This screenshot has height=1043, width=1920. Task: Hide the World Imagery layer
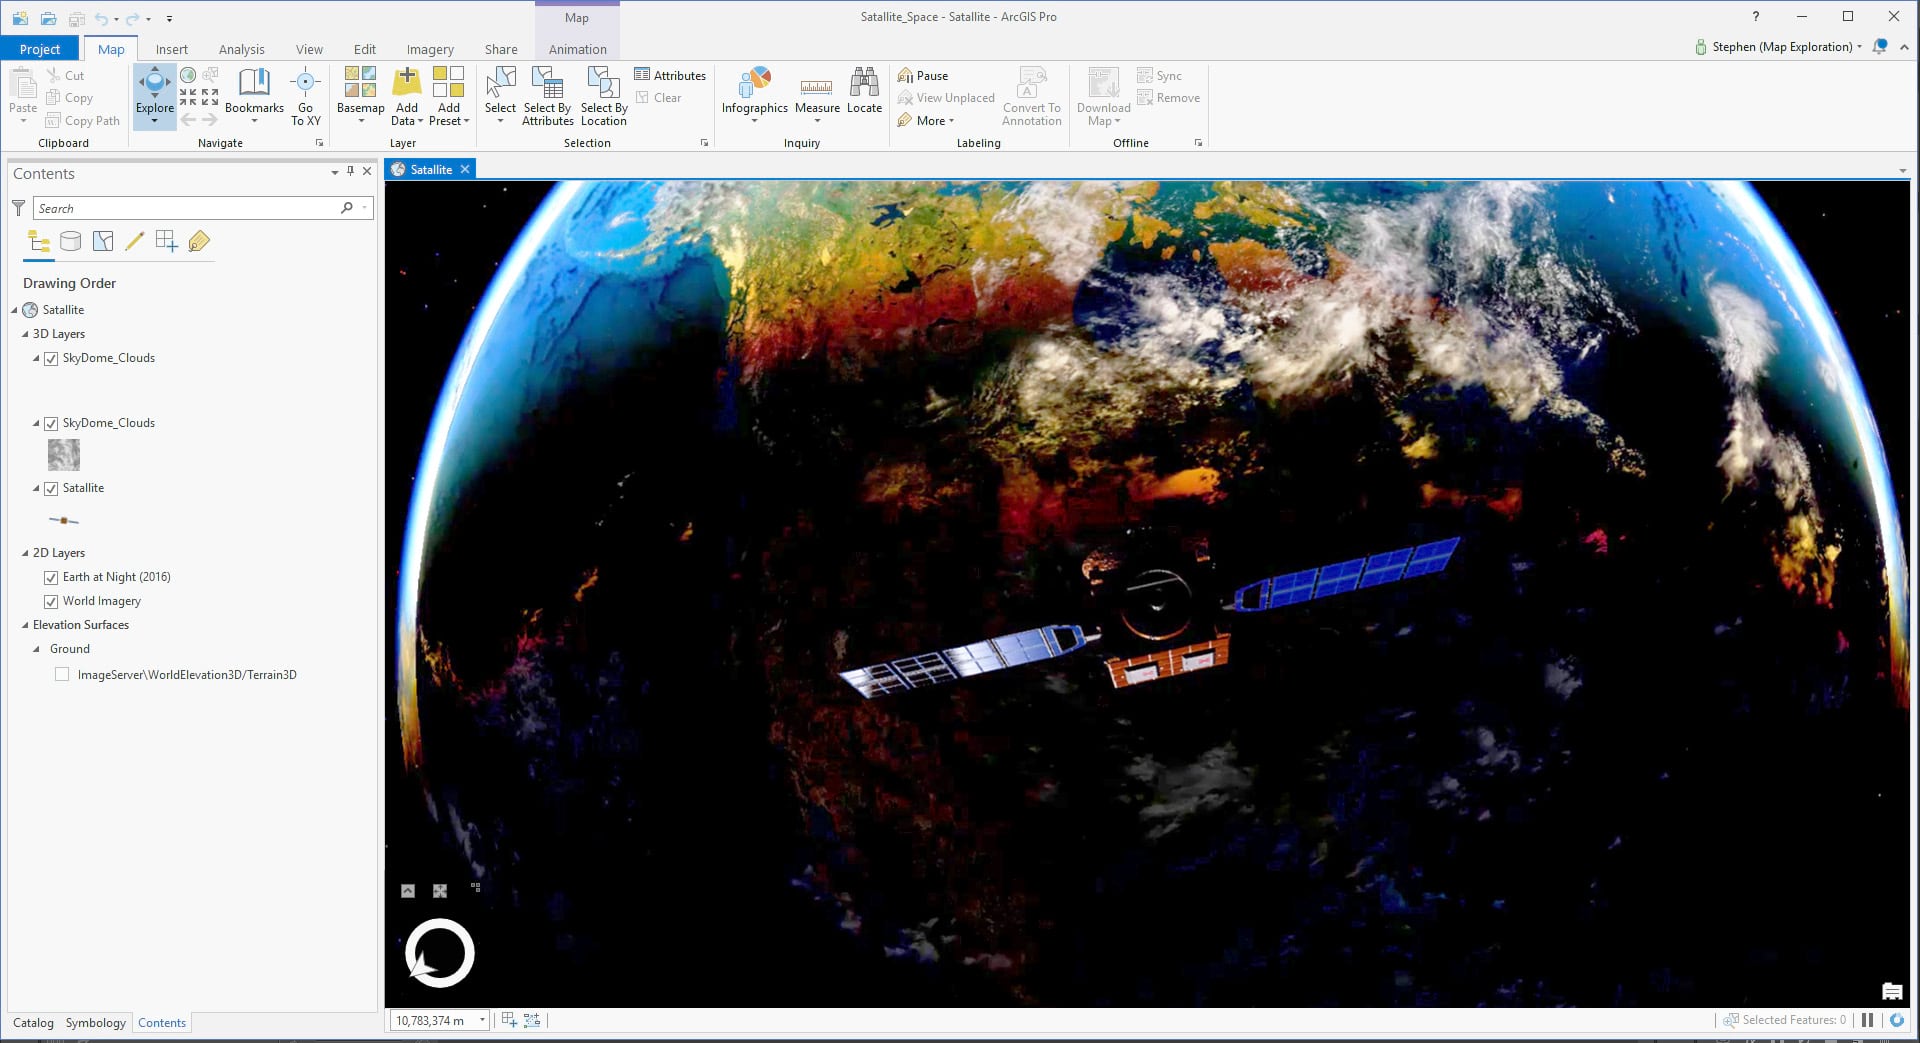point(51,602)
